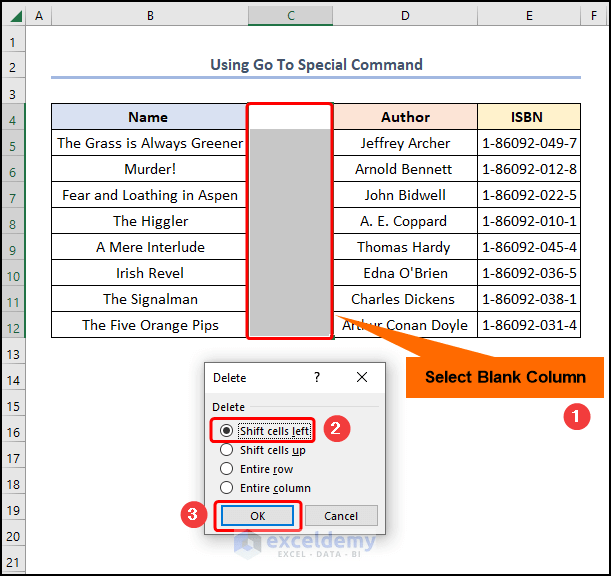The width and height of the screenshot is (611, 576).
Task: Click 'Edna O'Brien' author cell
Action: point(405,273)
